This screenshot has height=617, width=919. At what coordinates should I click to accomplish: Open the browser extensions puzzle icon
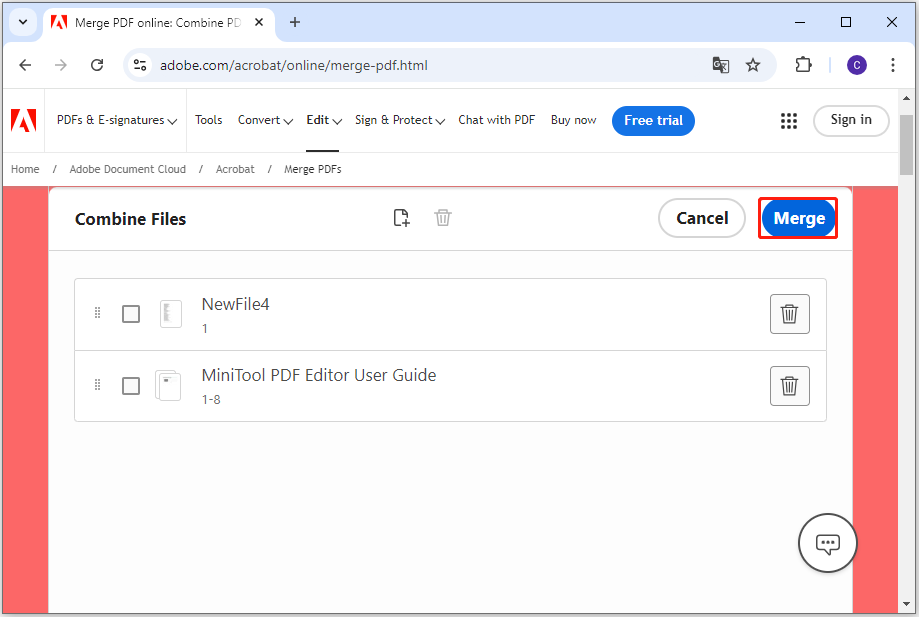click(803, 65)
